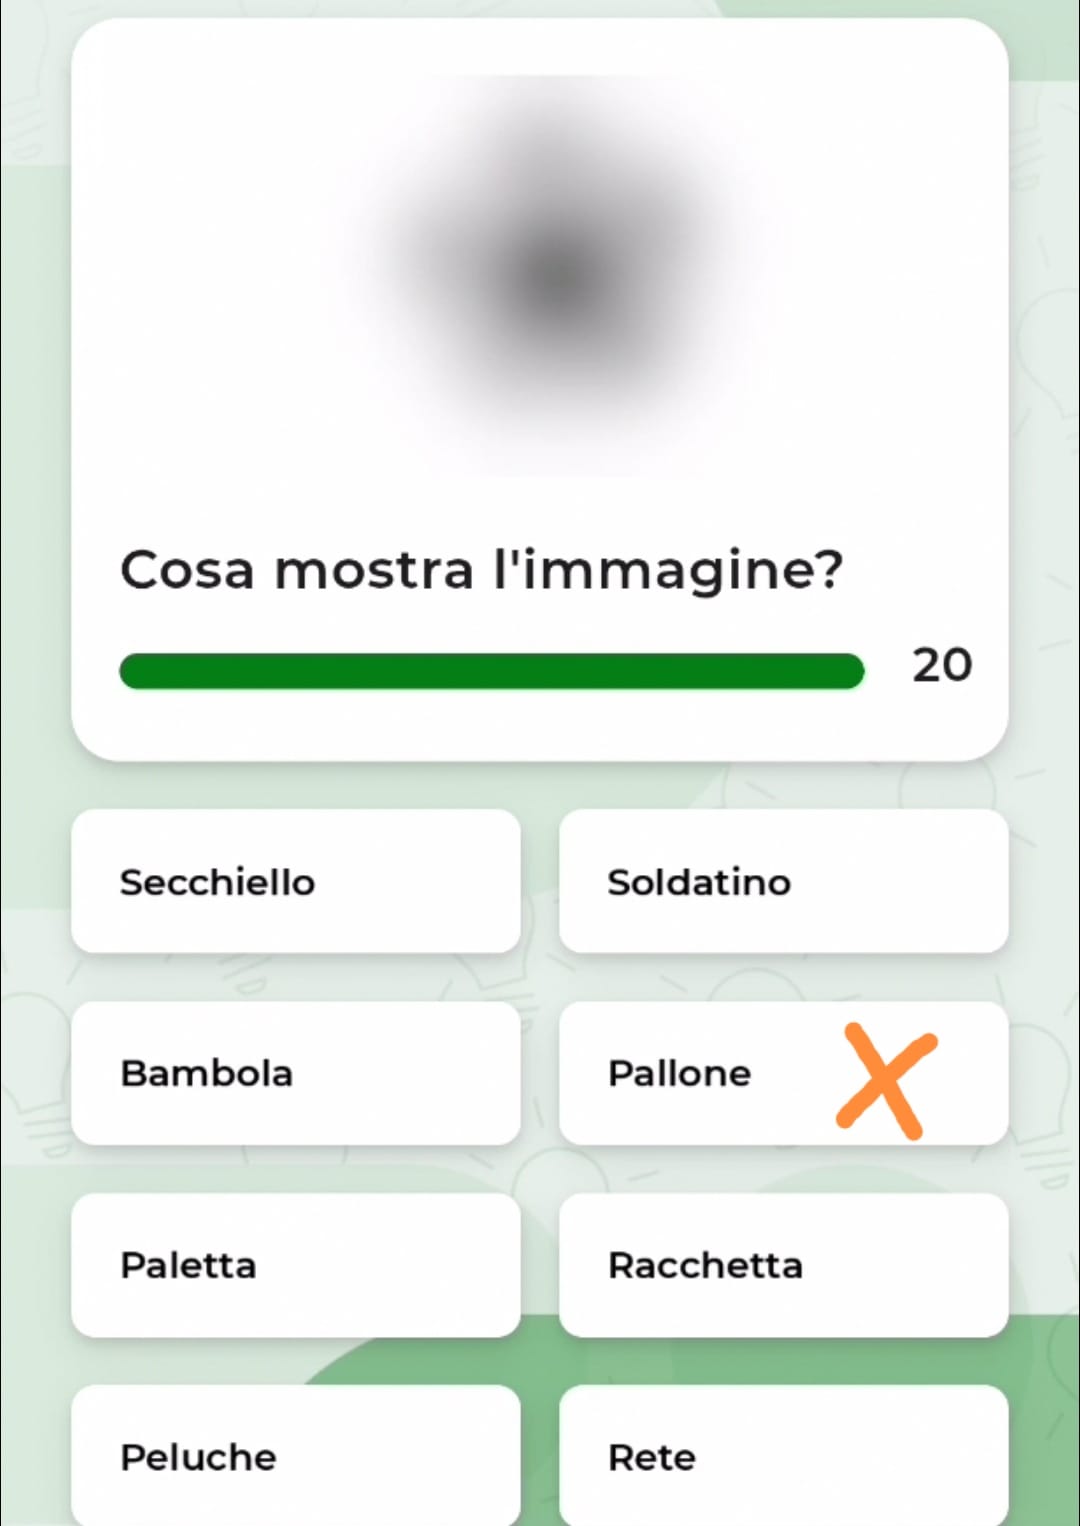This screenshot has width=1080, height=1526.
Task: Pick Bambola as the answer
Action: point(296,1073)
